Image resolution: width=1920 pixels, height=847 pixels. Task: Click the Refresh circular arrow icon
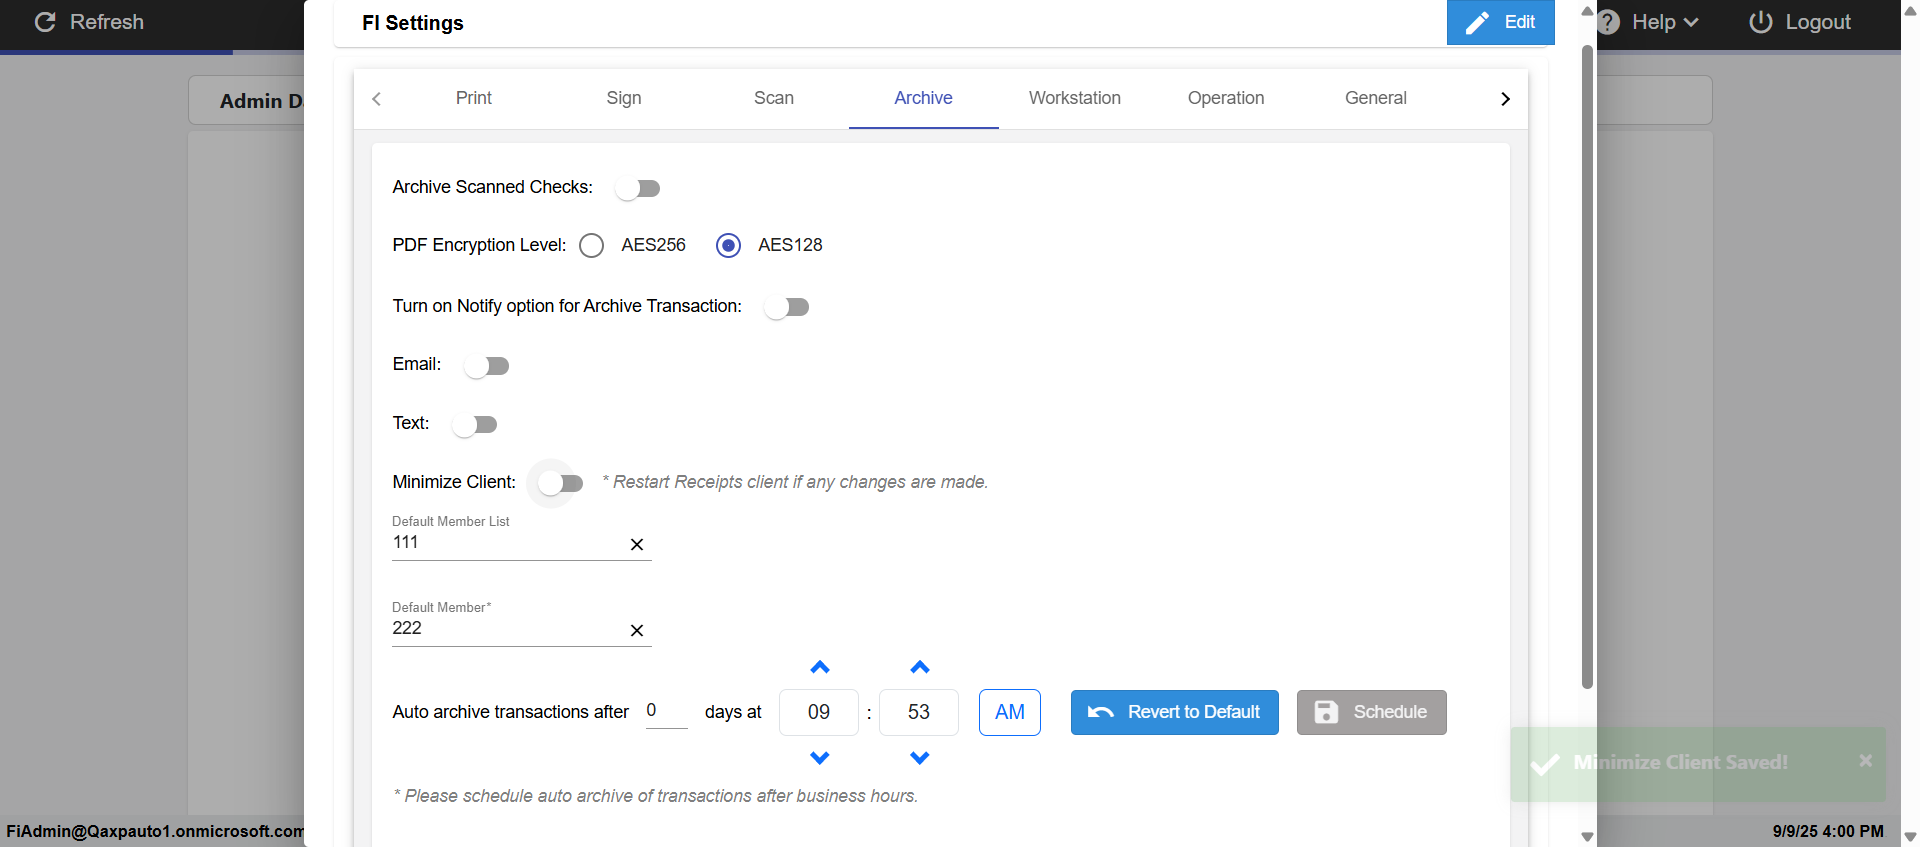pos(45,22)
